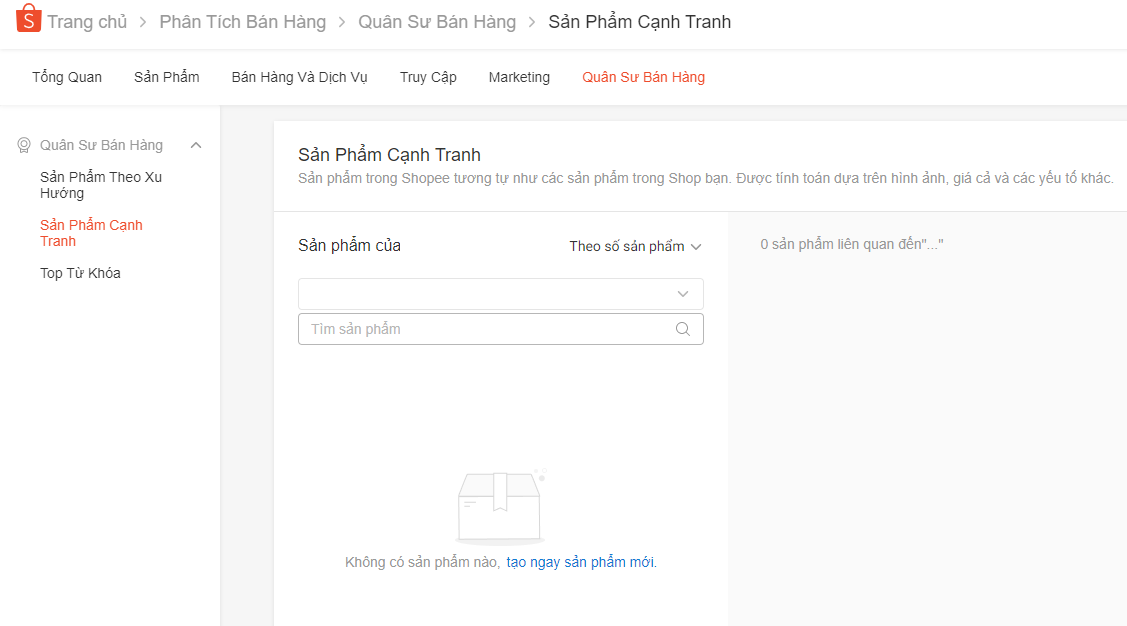Select Top Từ Khóa in sidebar
Image resolution: width=1127 pixels, height=626 pixels.
click(x=80, y=273)
